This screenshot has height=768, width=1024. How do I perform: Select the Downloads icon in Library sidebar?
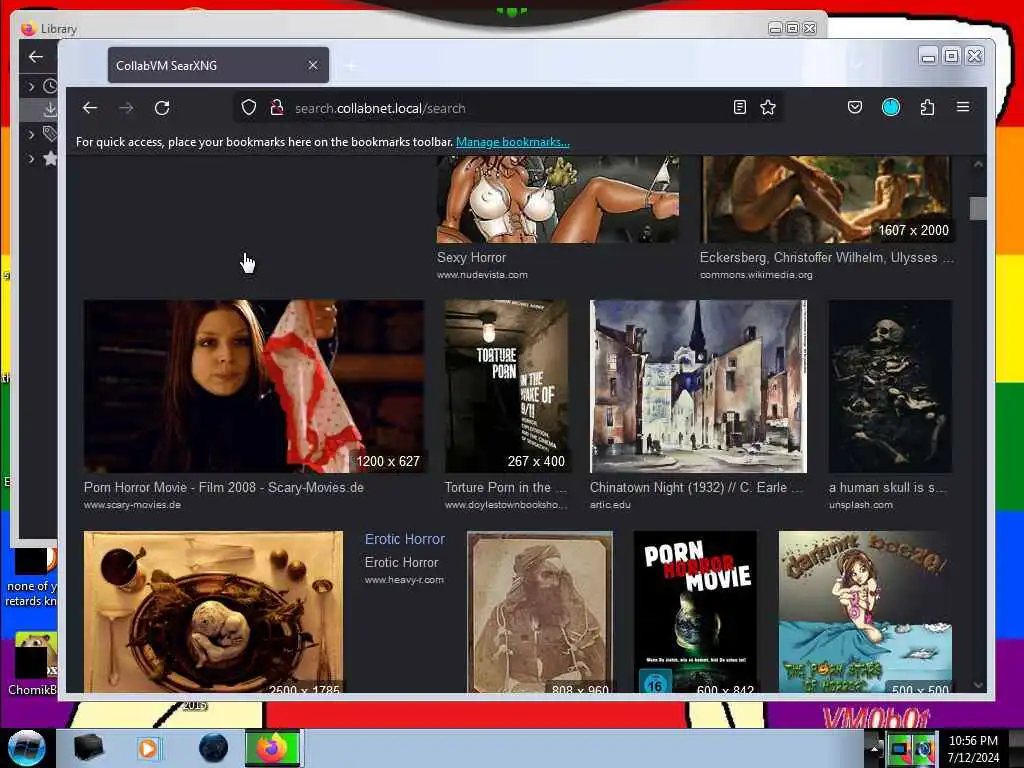50,110
